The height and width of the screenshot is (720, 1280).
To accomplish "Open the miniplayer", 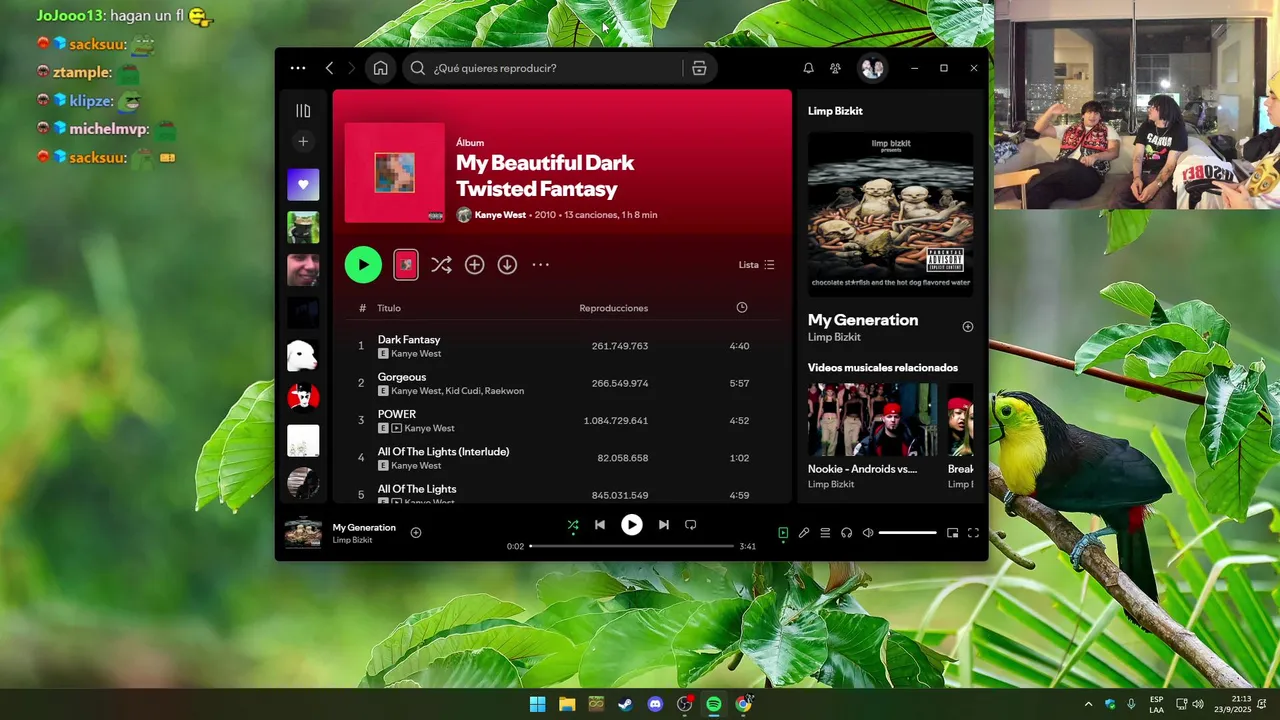I will tap(952, 533).
